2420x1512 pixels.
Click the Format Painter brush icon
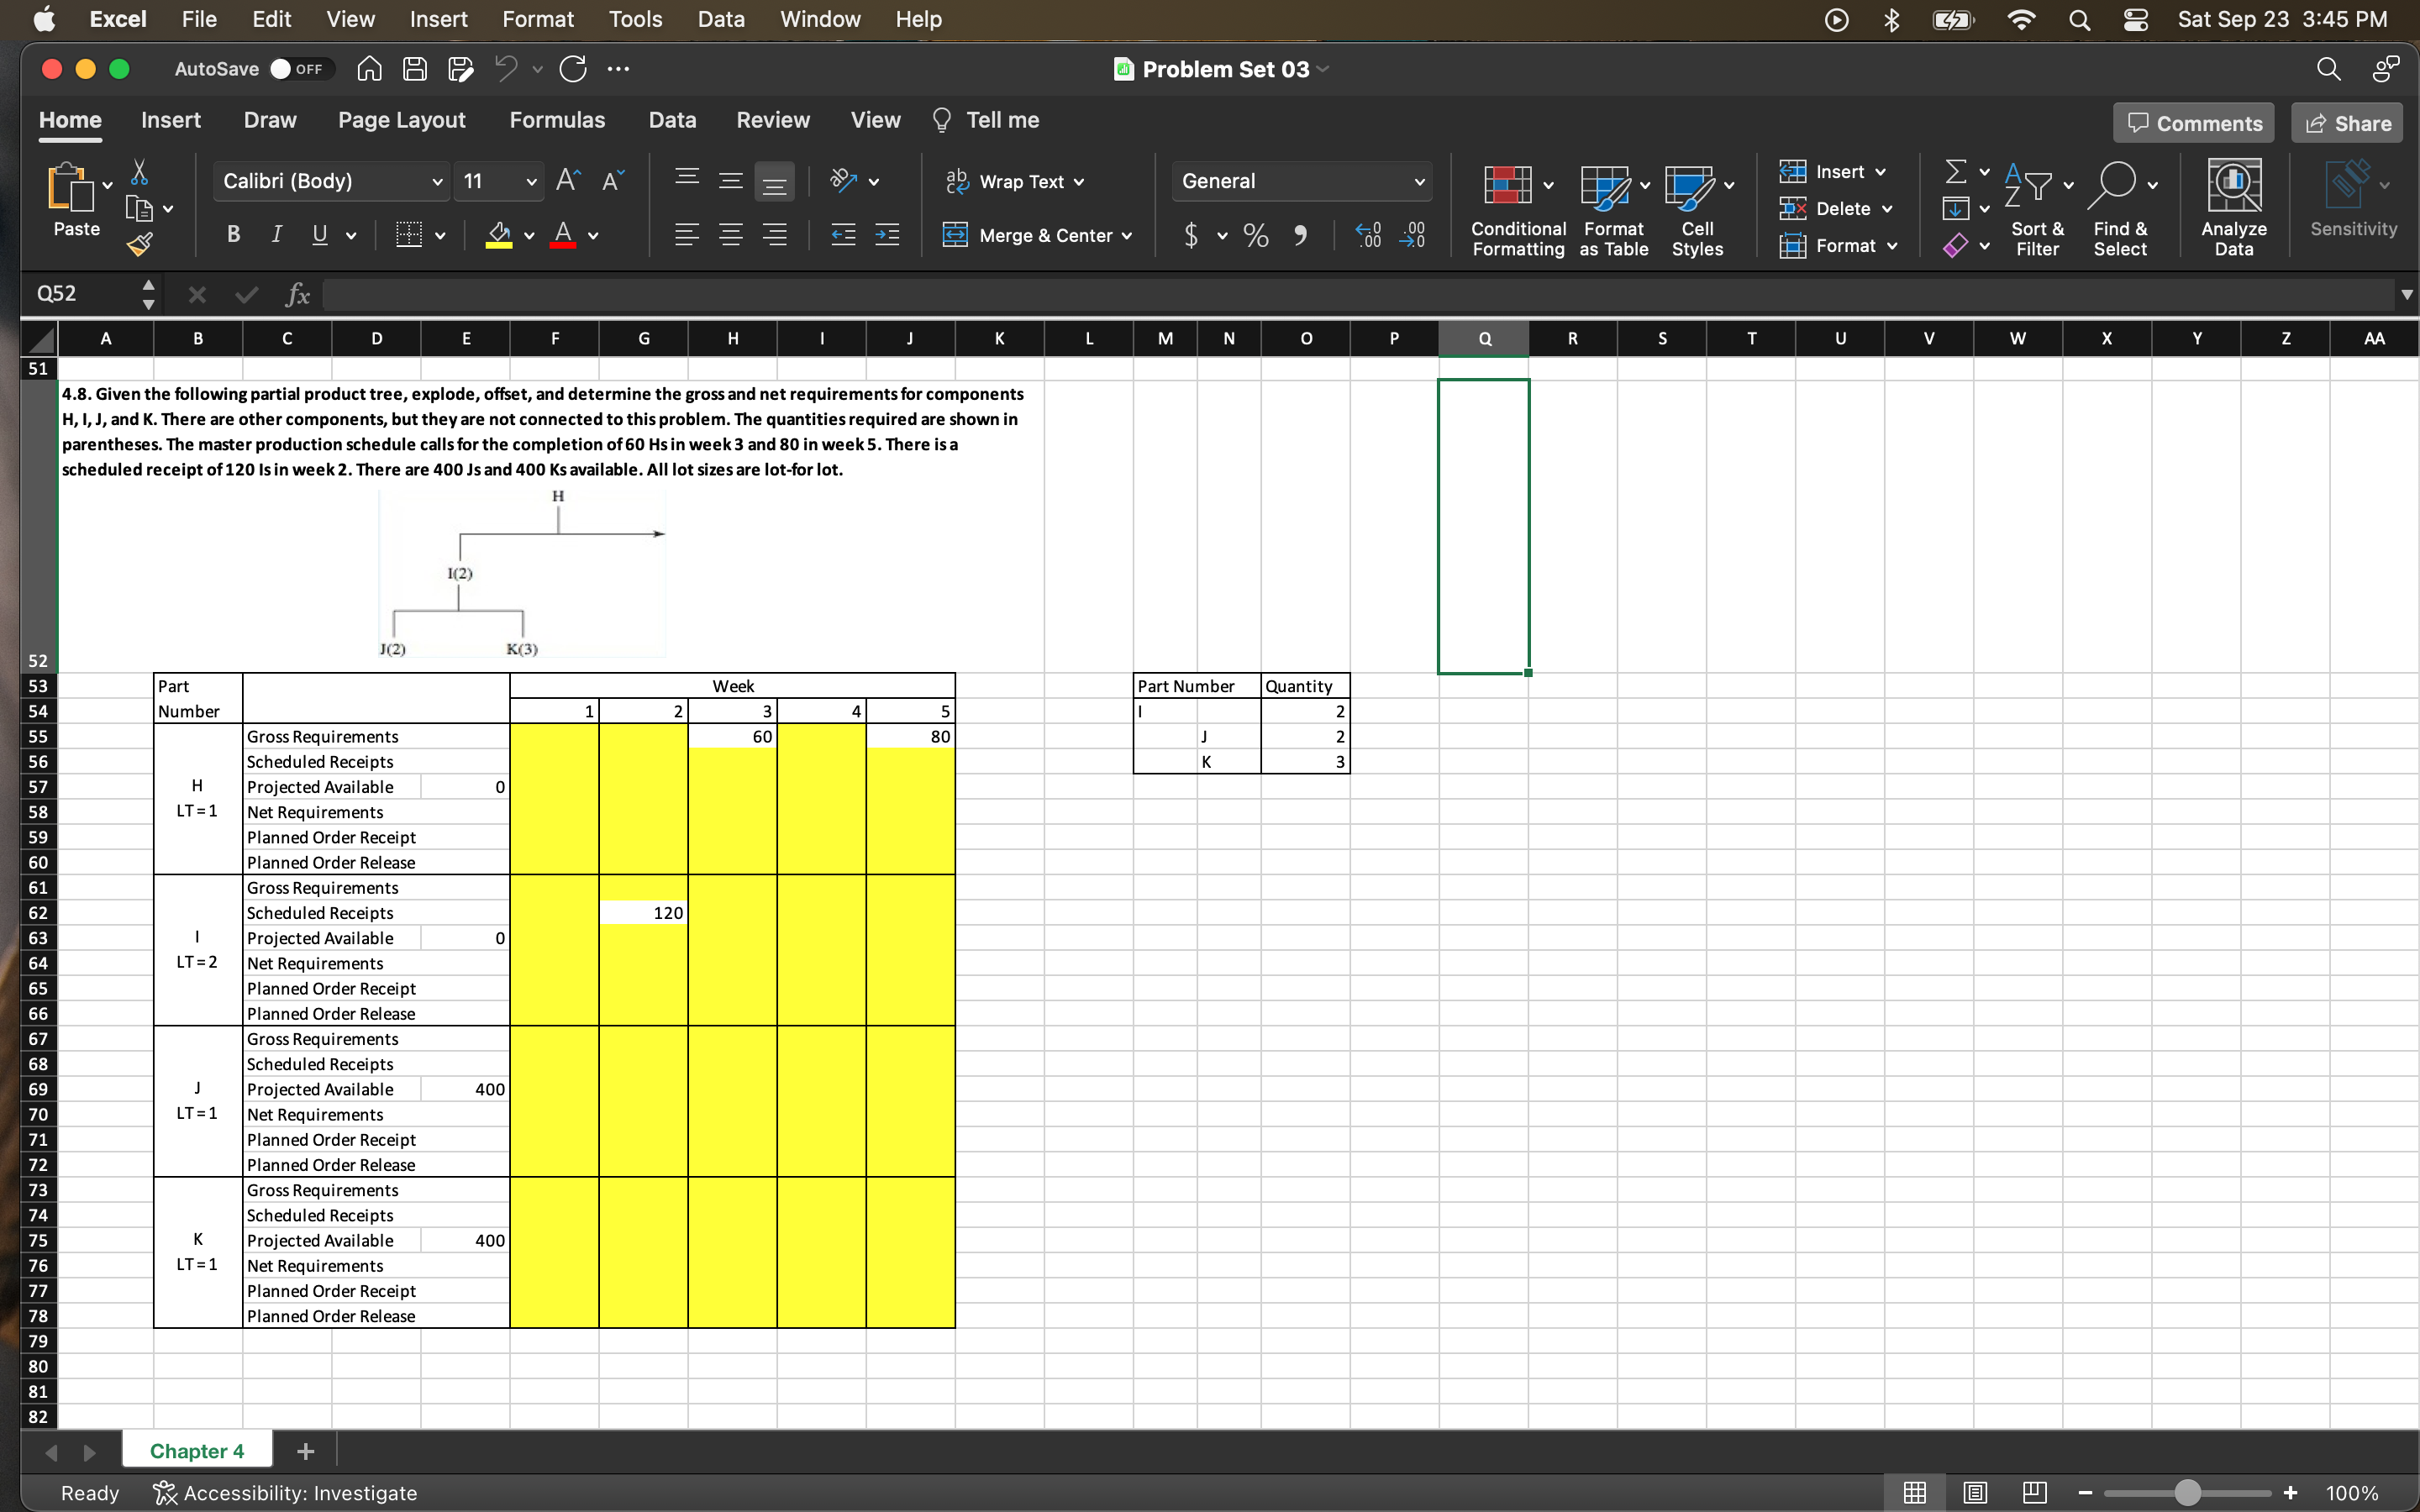point(140,244)
